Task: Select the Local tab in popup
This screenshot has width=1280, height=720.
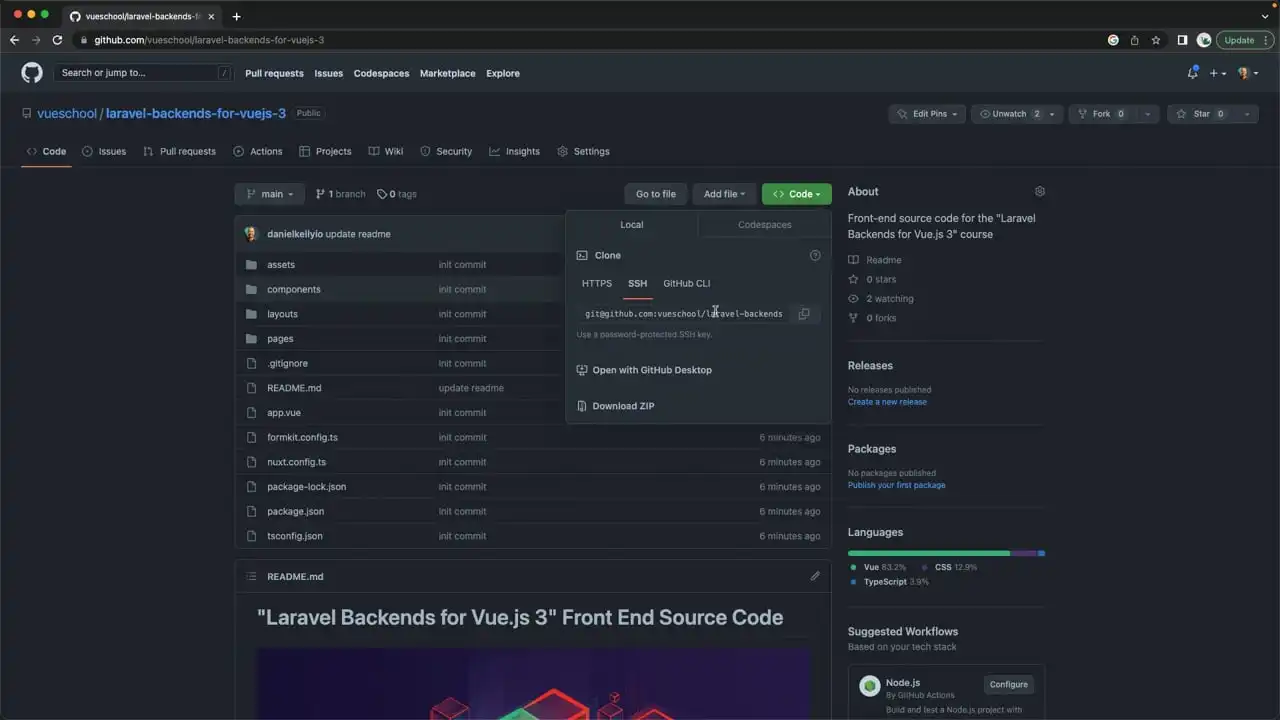Action: pos(632,225)
